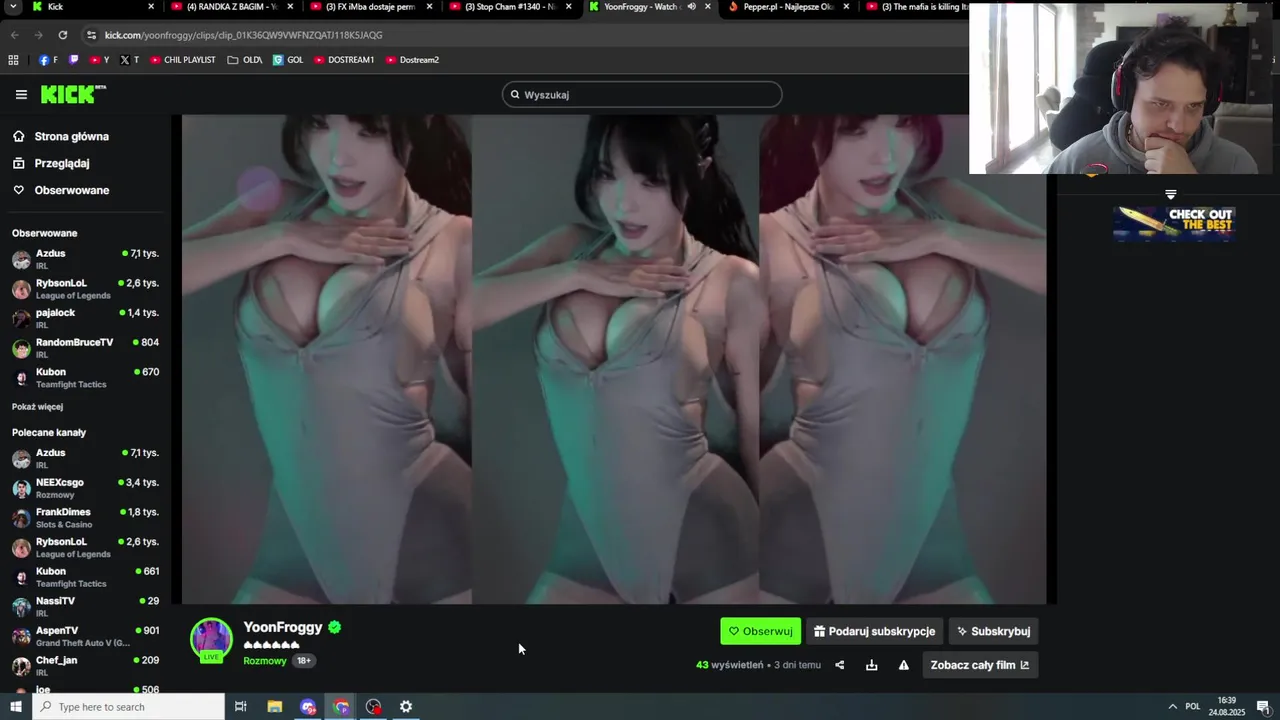
Task: Open Chef_jan recommended channel
Action: click(x=85, y=665)
